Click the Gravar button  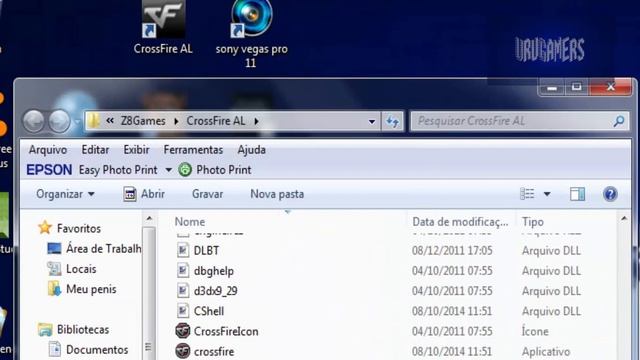[207, 194]
